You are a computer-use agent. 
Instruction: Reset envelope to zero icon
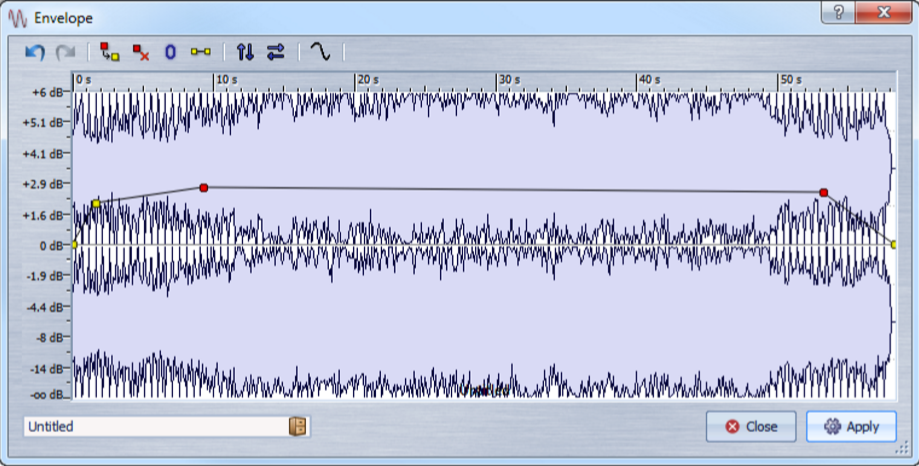coord(170,53)
